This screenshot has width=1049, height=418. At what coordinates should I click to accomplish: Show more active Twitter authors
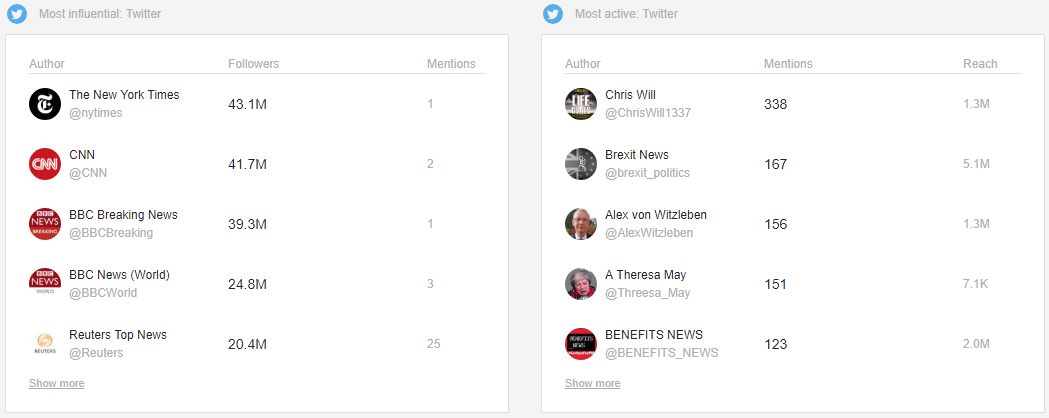pyautogui.click(x=593, y=383)
